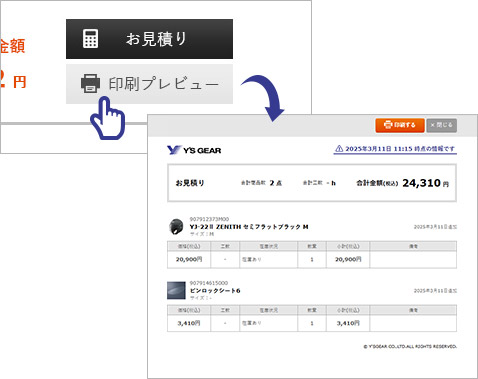Click the warning triangle icon beside timestamp
478x379 pixels.
[x=339, y=149]
